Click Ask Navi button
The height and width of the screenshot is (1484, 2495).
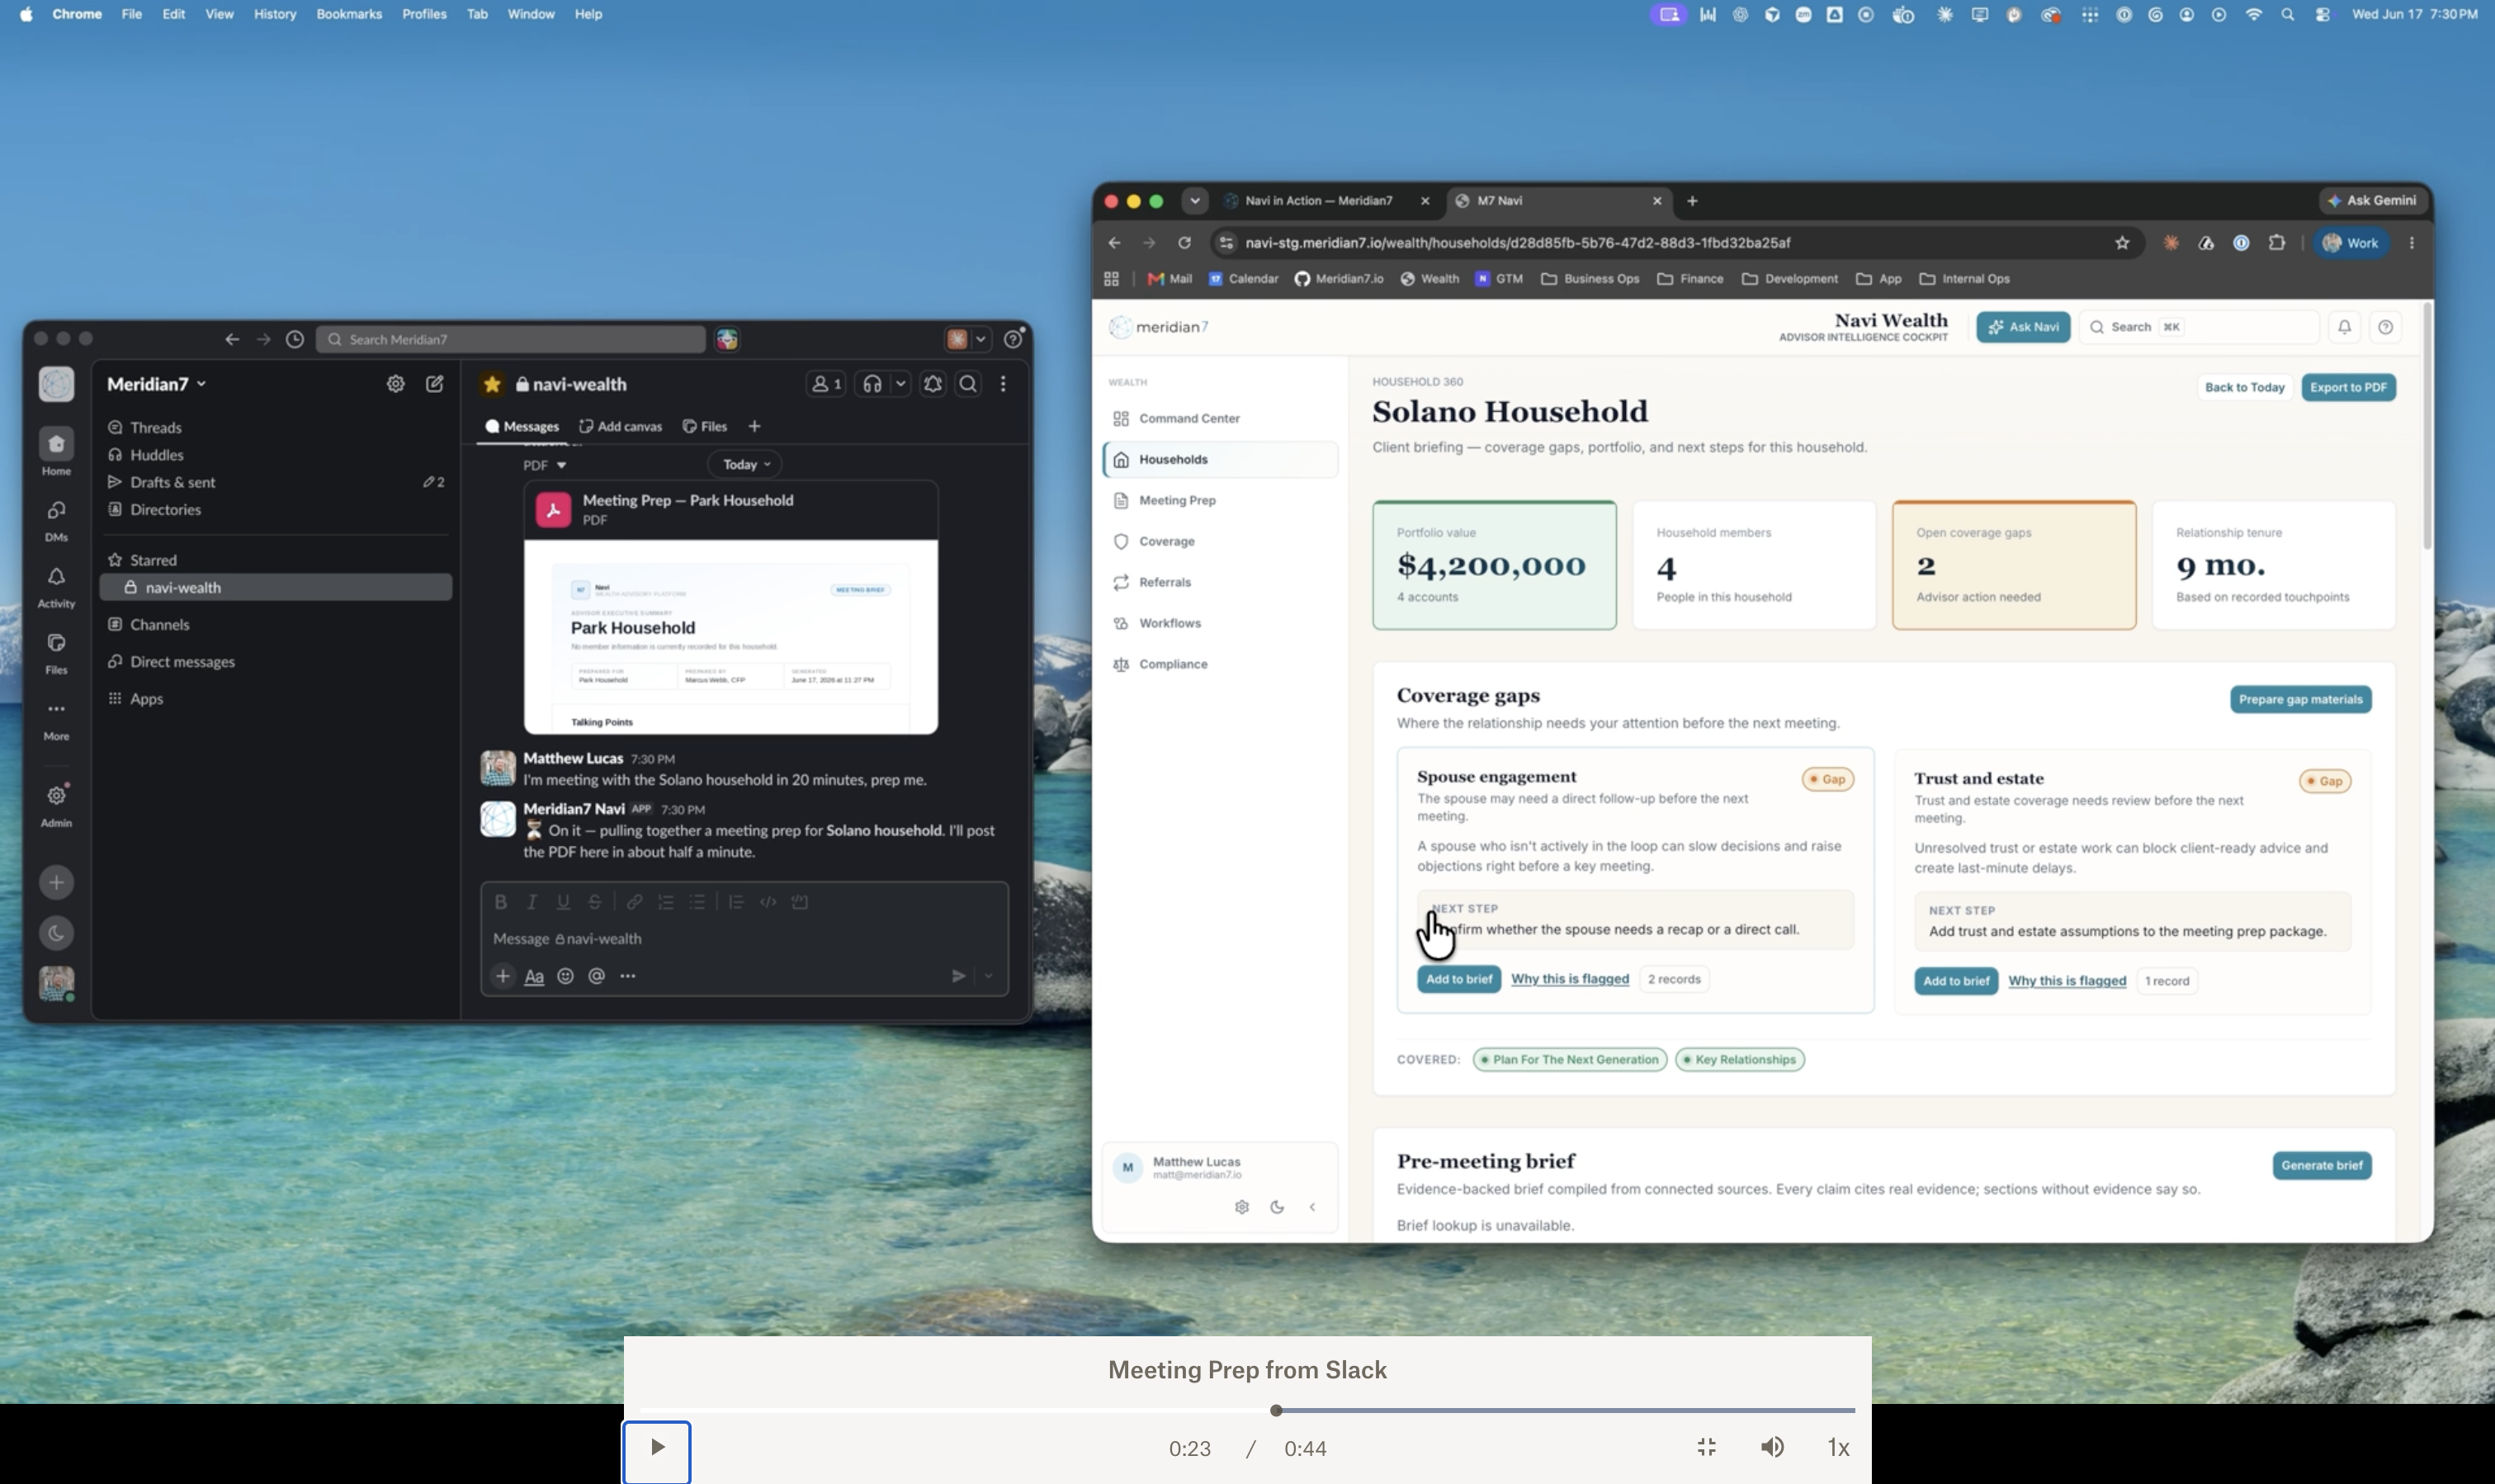pyautogui.click(x=2023, y=327)
